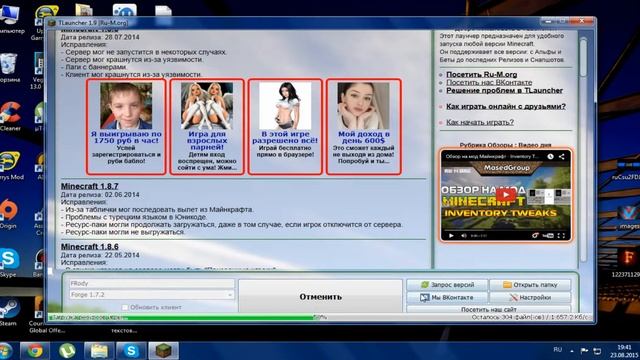The height and width of the screenshot is (360, 640).
Task: Open uTorrent from taskbar
Action: point(67,351)
